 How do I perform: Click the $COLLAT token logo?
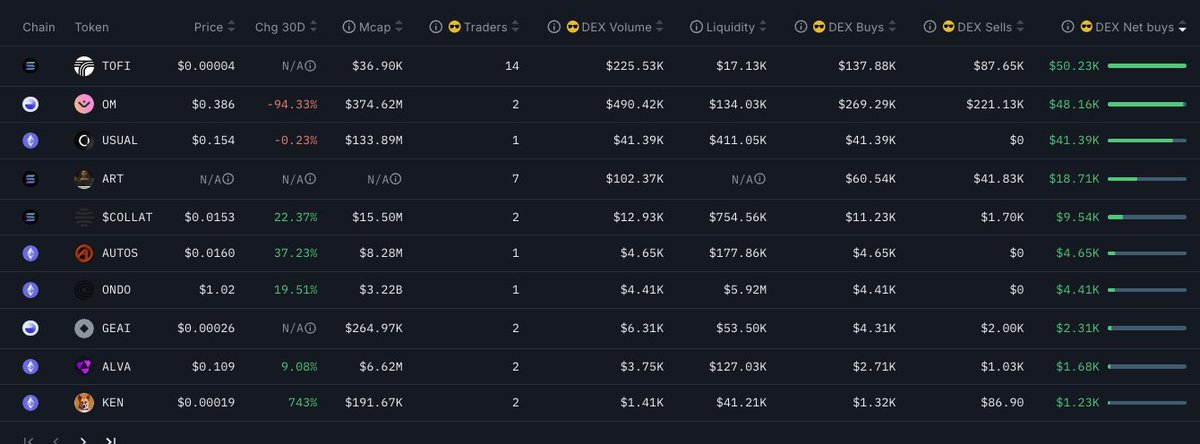[x=84, y=216]
